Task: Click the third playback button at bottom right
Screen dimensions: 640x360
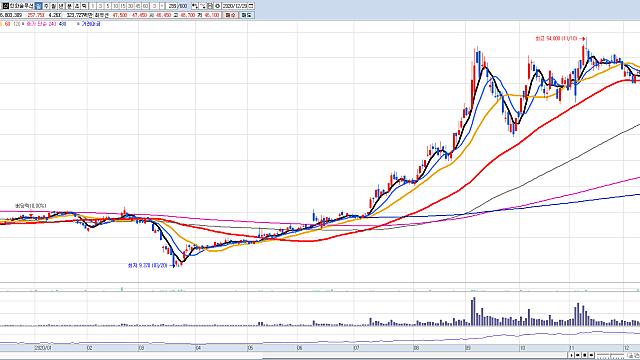Action: (x=584, y=355)
